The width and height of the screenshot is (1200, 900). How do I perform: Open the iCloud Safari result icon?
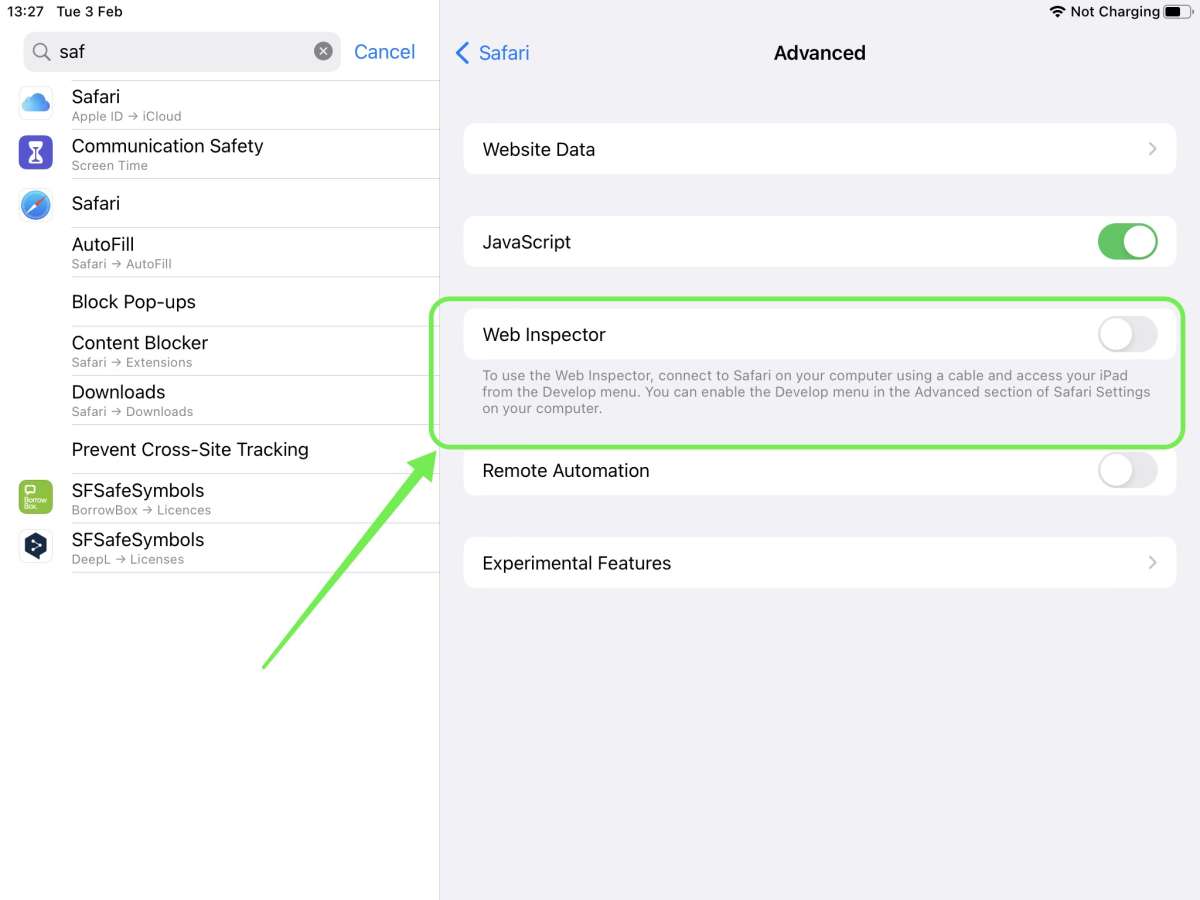tap(36, 103)
